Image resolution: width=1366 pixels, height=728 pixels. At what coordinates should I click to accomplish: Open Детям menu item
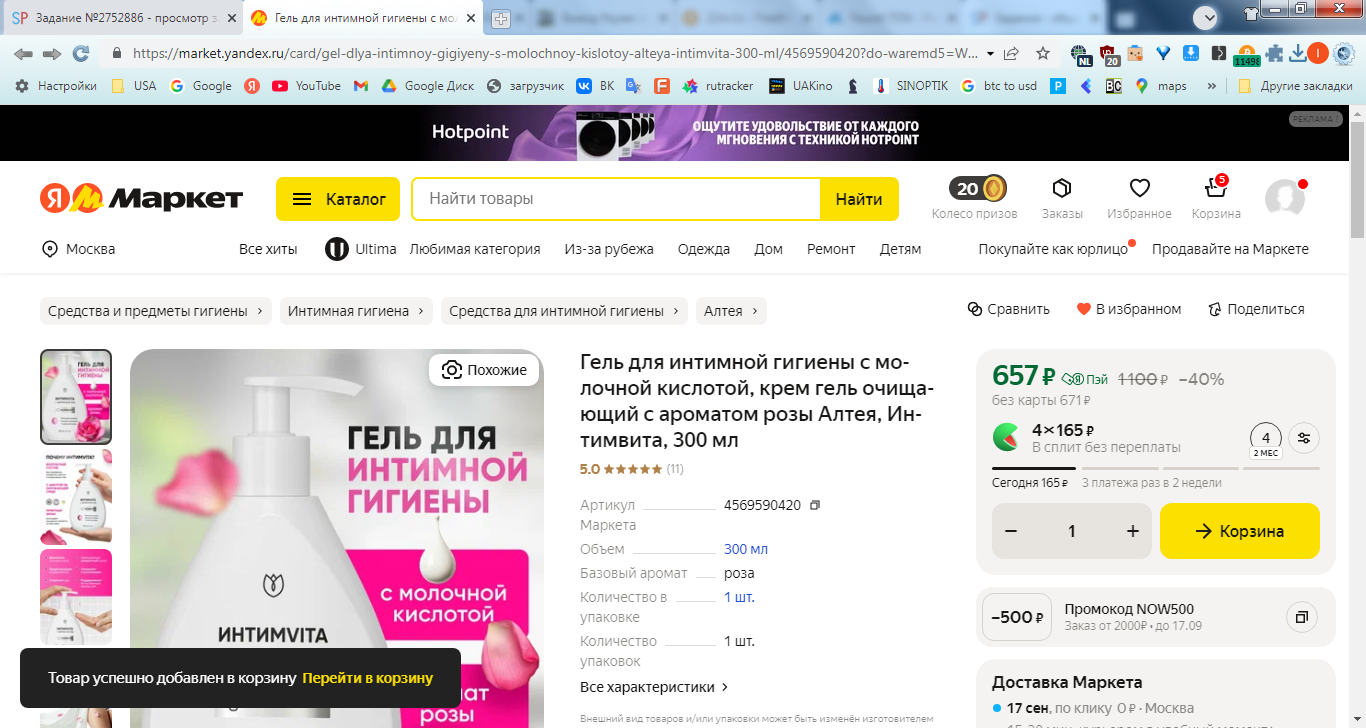coord(900,249)
